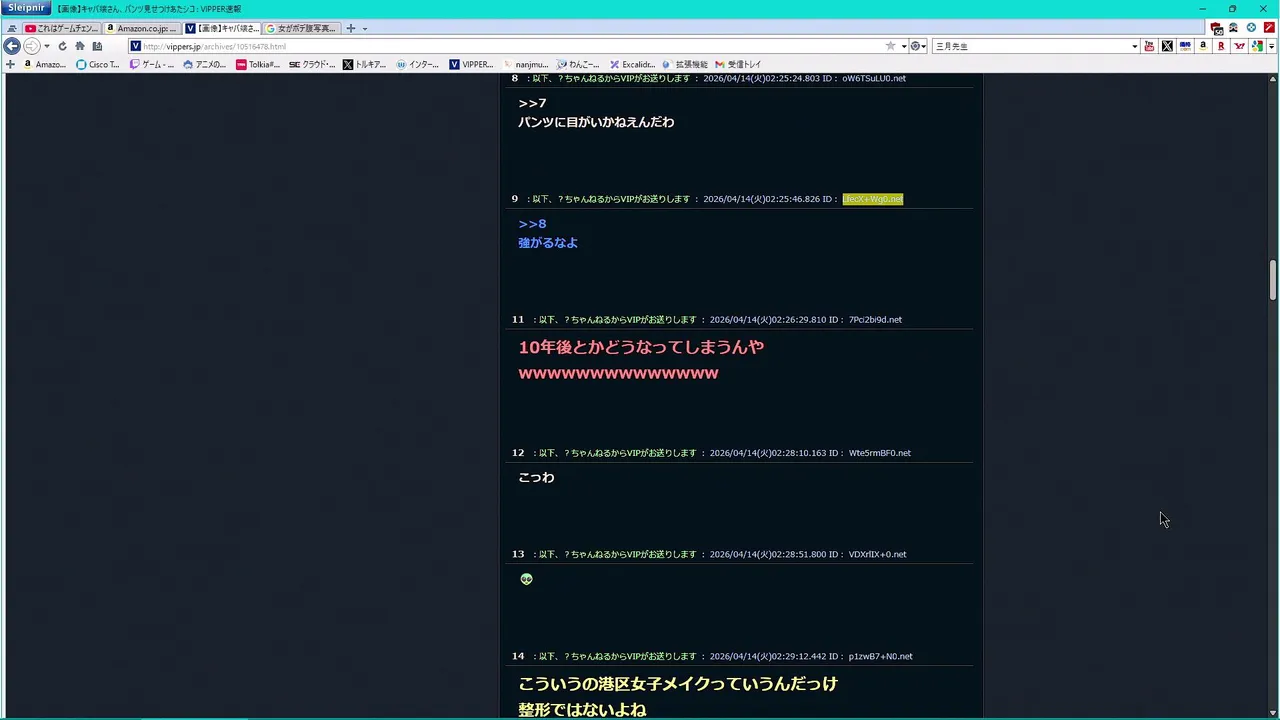
Task: Open the Cisco T... bookmark
Action: [98, 64]
